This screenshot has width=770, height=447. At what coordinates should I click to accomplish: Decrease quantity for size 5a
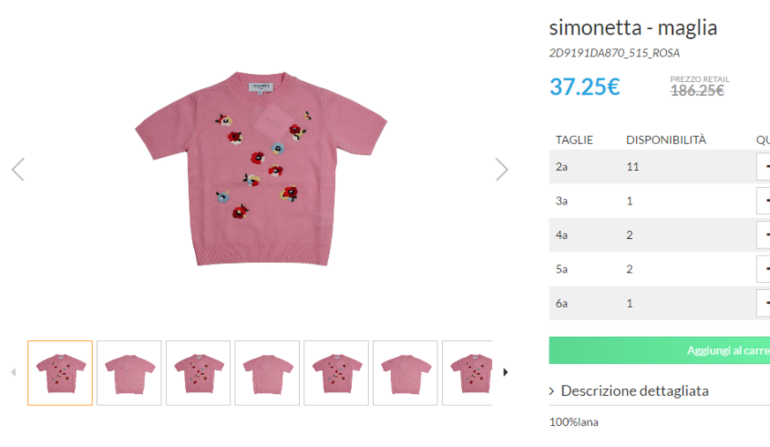click(x=764, y=269)
